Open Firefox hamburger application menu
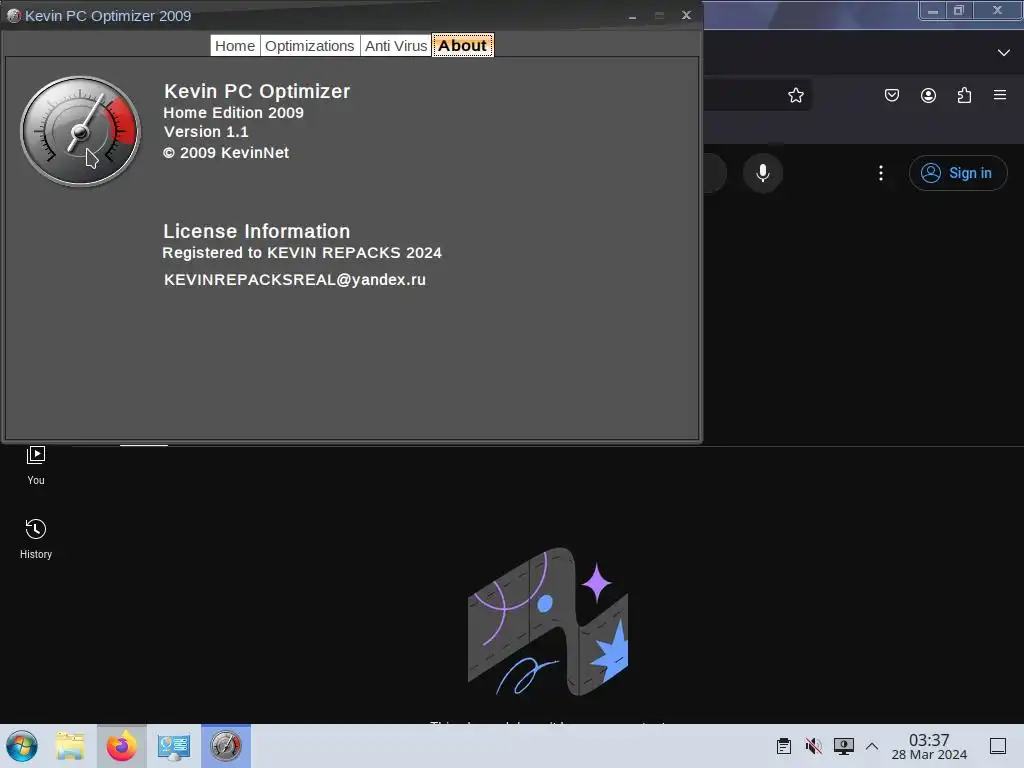The image size is (1024, 768). click(1000, 95)
